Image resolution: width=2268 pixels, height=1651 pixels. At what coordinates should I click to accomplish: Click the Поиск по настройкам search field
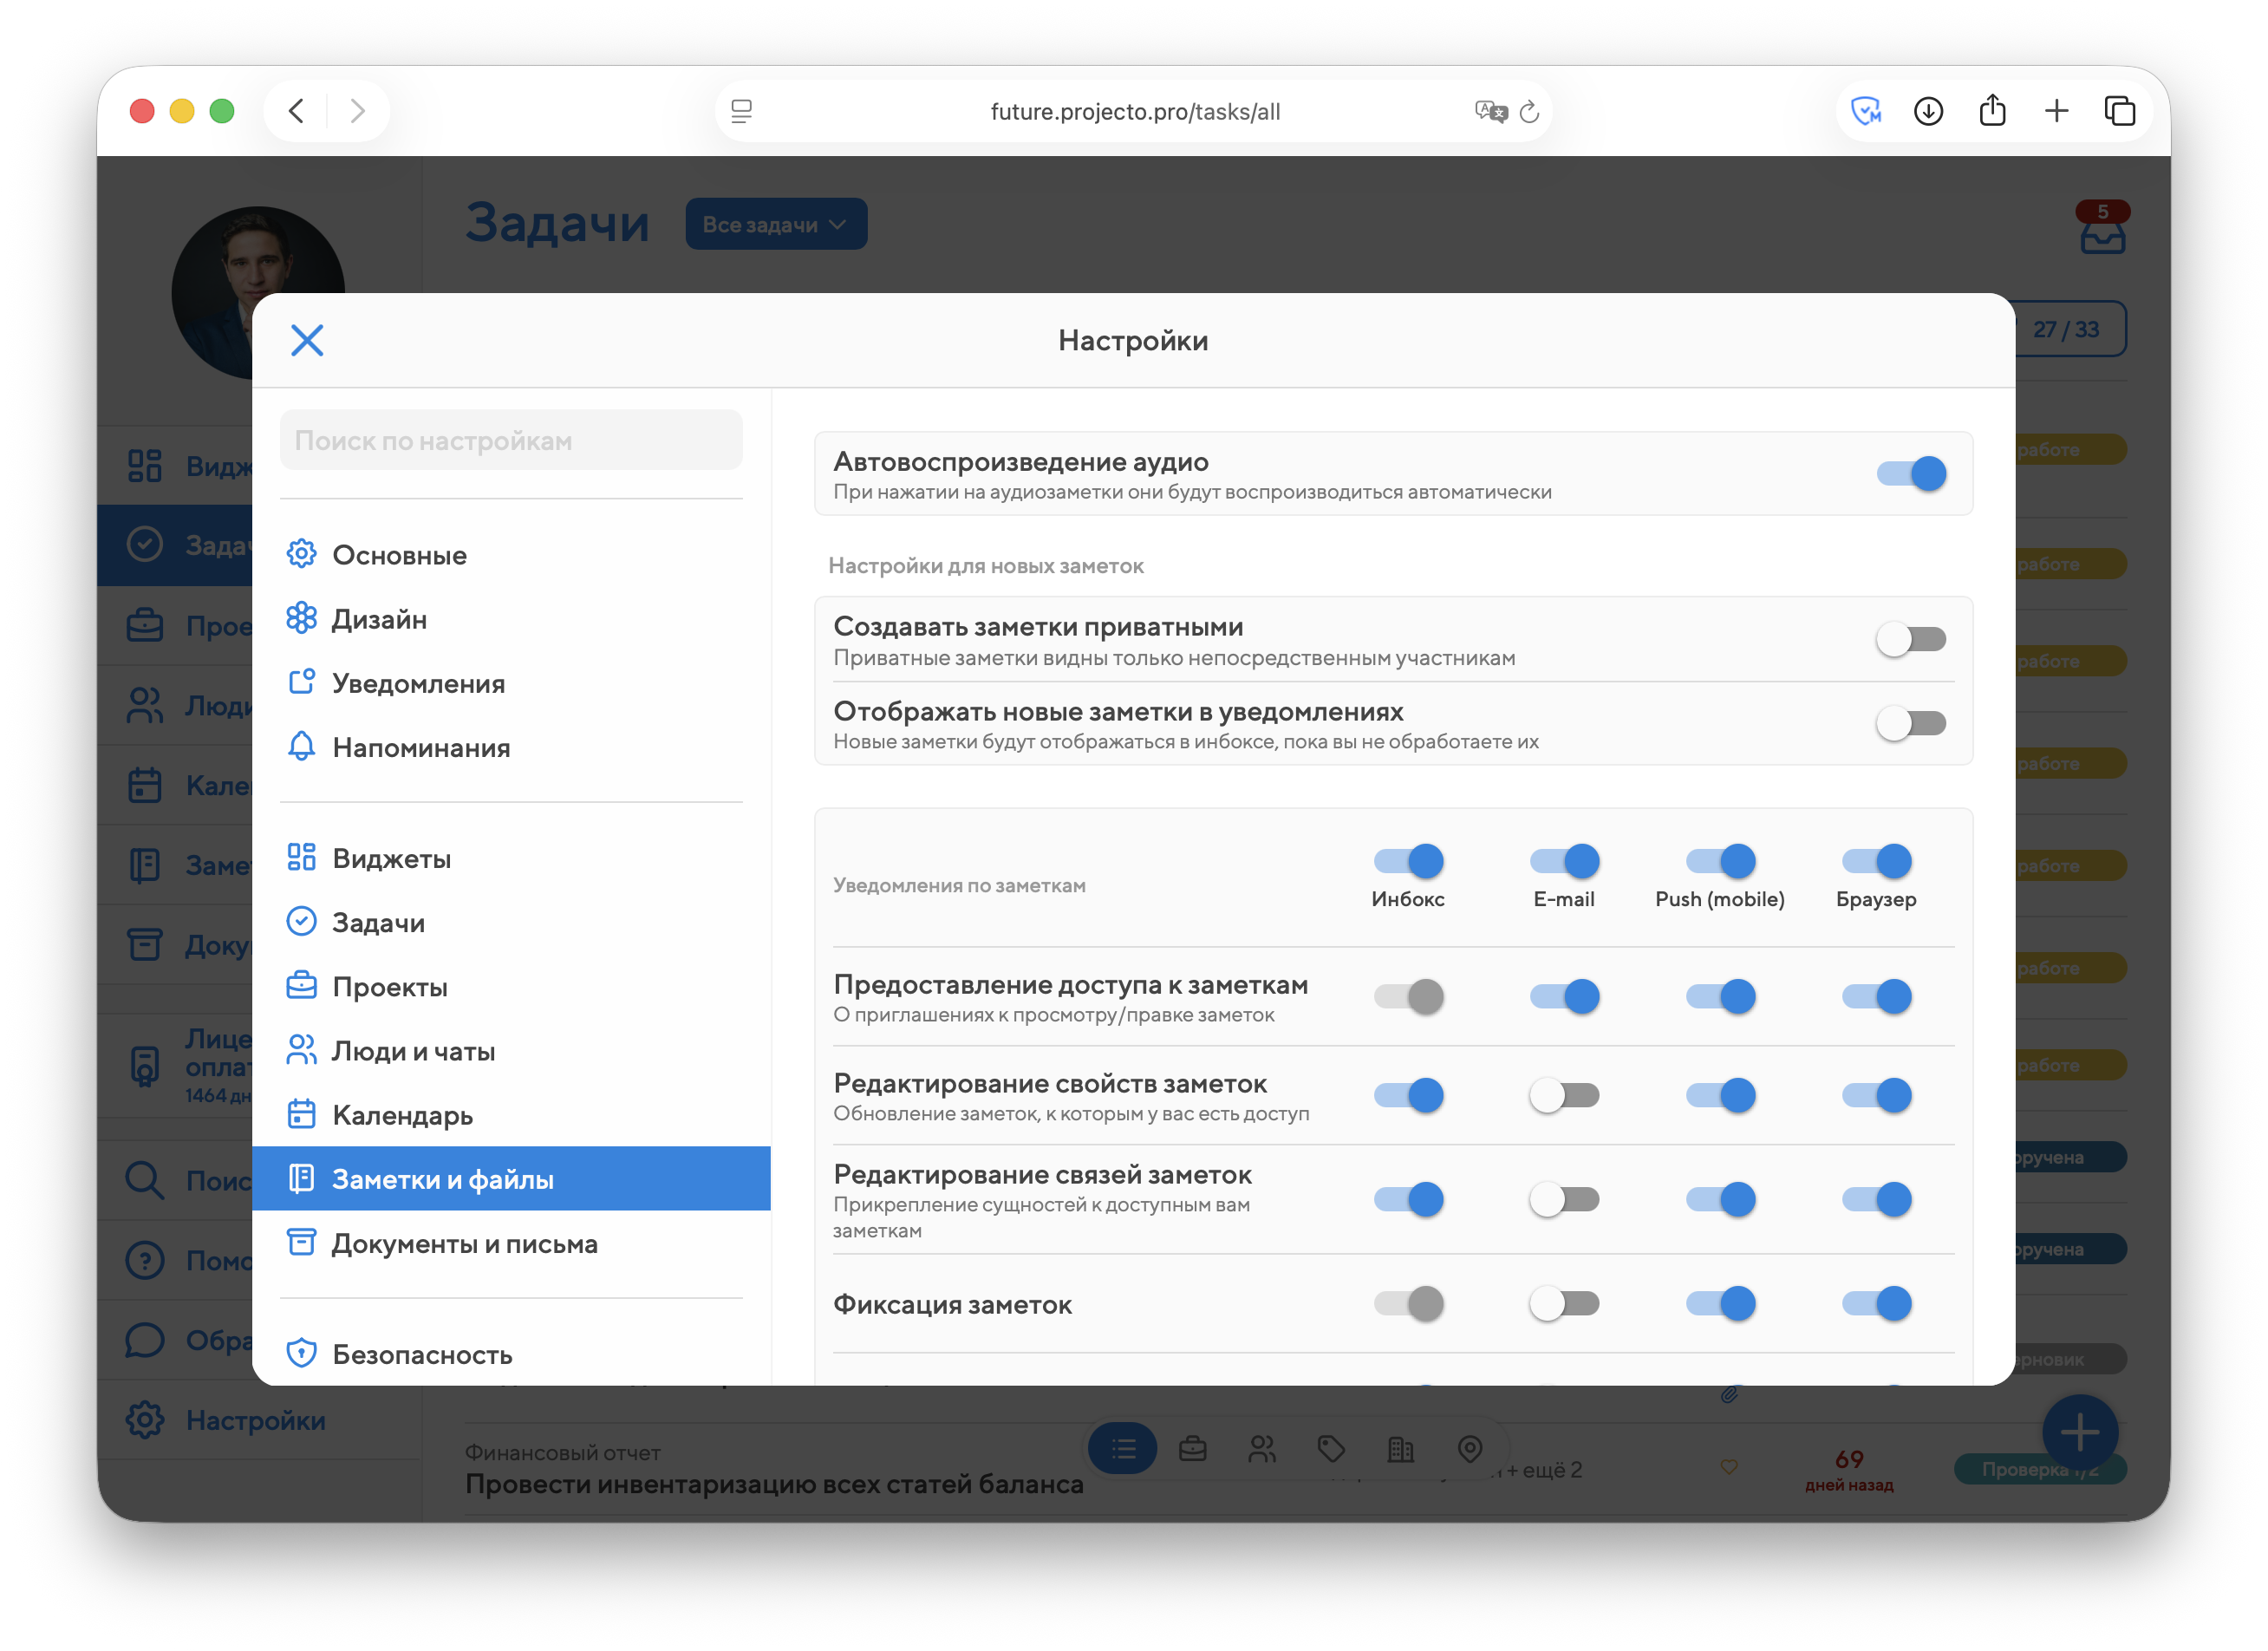tap(511, 441)
